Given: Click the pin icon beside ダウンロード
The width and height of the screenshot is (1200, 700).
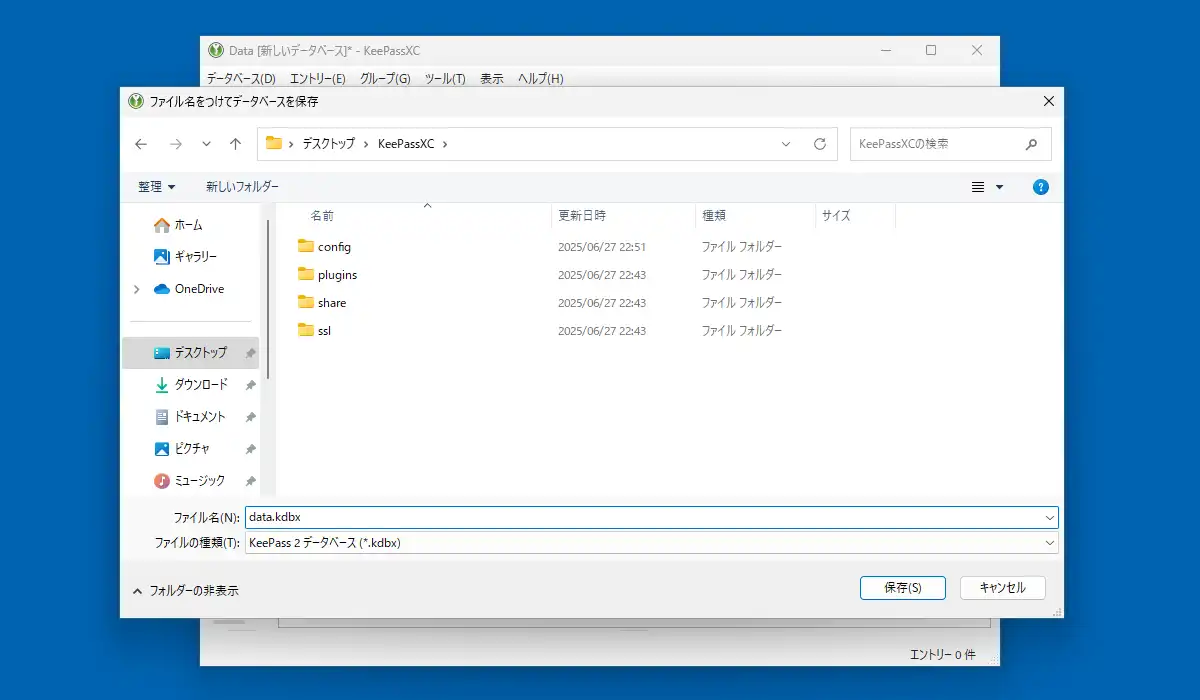Looking at the screenshot, I should pos(250,385).
